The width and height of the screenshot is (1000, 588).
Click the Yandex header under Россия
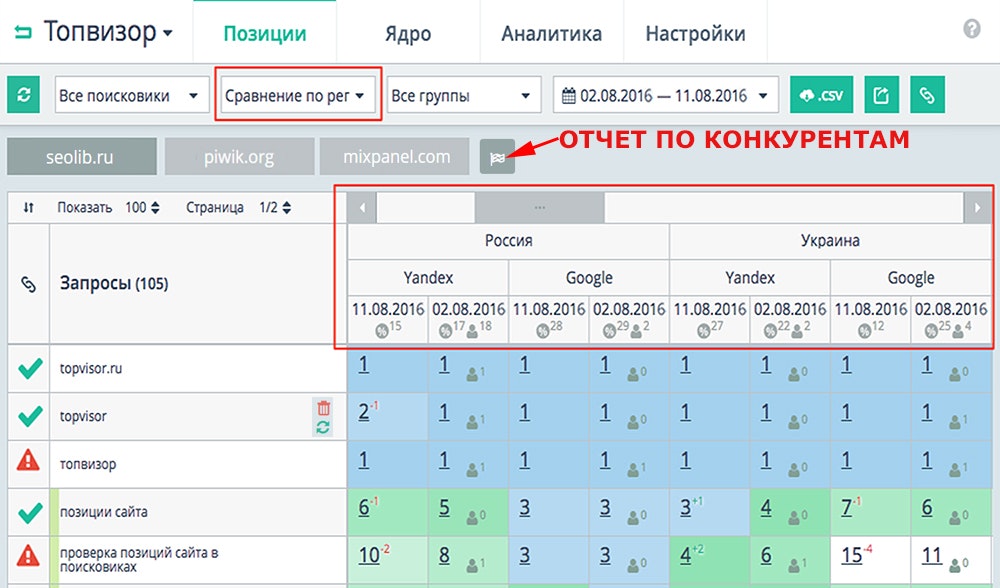[428, 277]
